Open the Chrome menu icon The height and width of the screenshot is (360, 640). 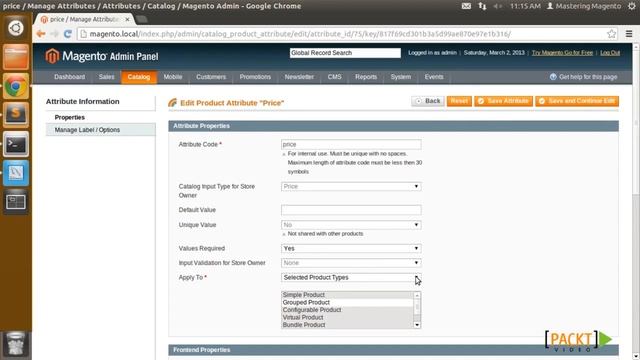tap(629, 34)
